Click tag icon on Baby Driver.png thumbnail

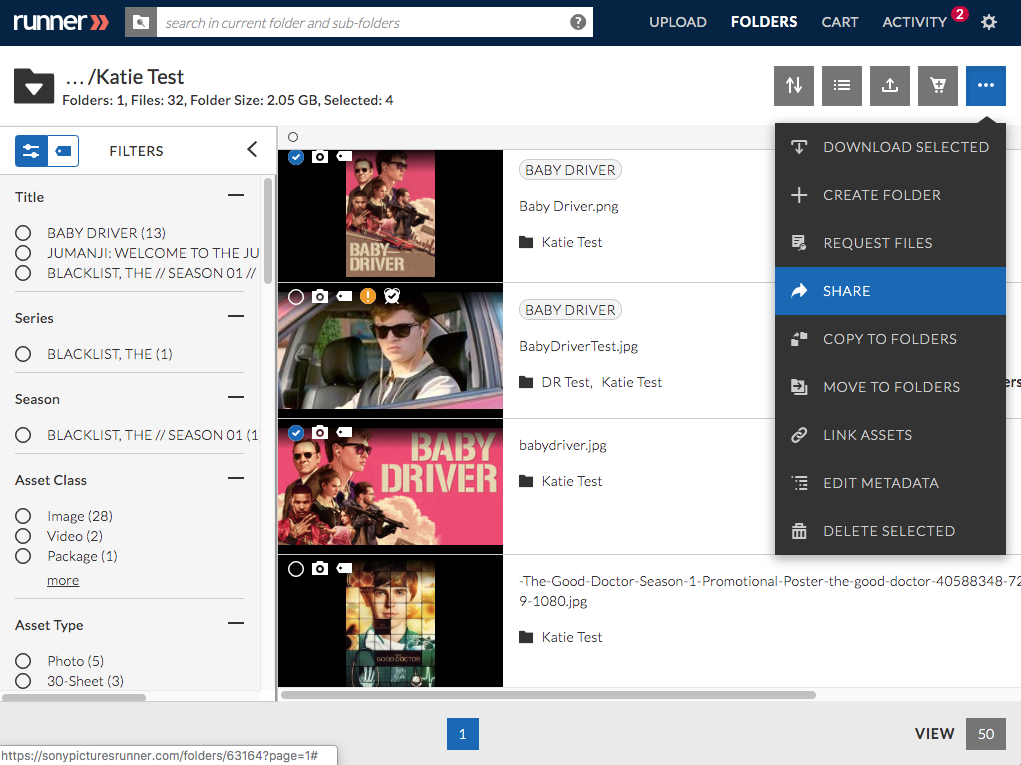click(x=344, y=156)
